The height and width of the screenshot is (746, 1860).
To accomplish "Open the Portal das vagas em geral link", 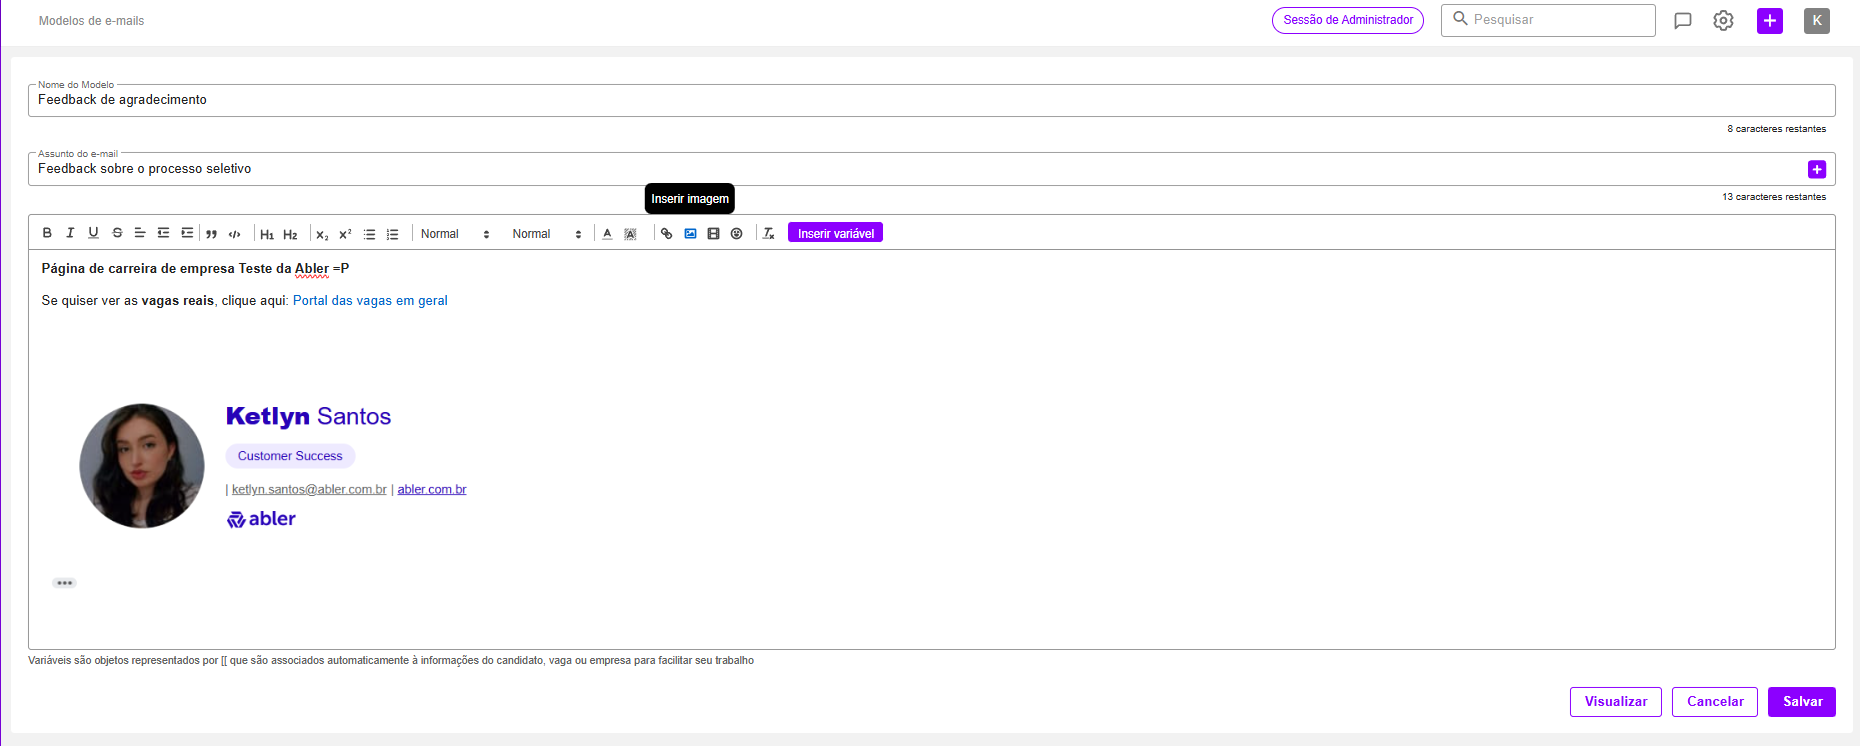I will [370, 301].
